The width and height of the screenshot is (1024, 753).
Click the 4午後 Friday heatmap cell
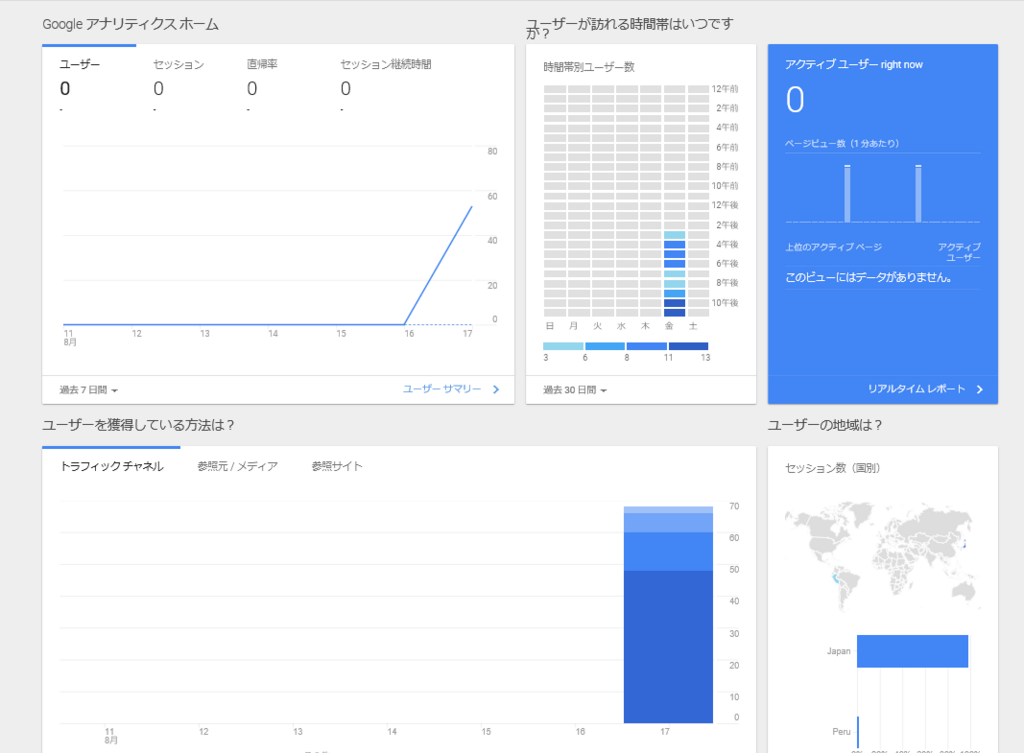coord(675,244)
